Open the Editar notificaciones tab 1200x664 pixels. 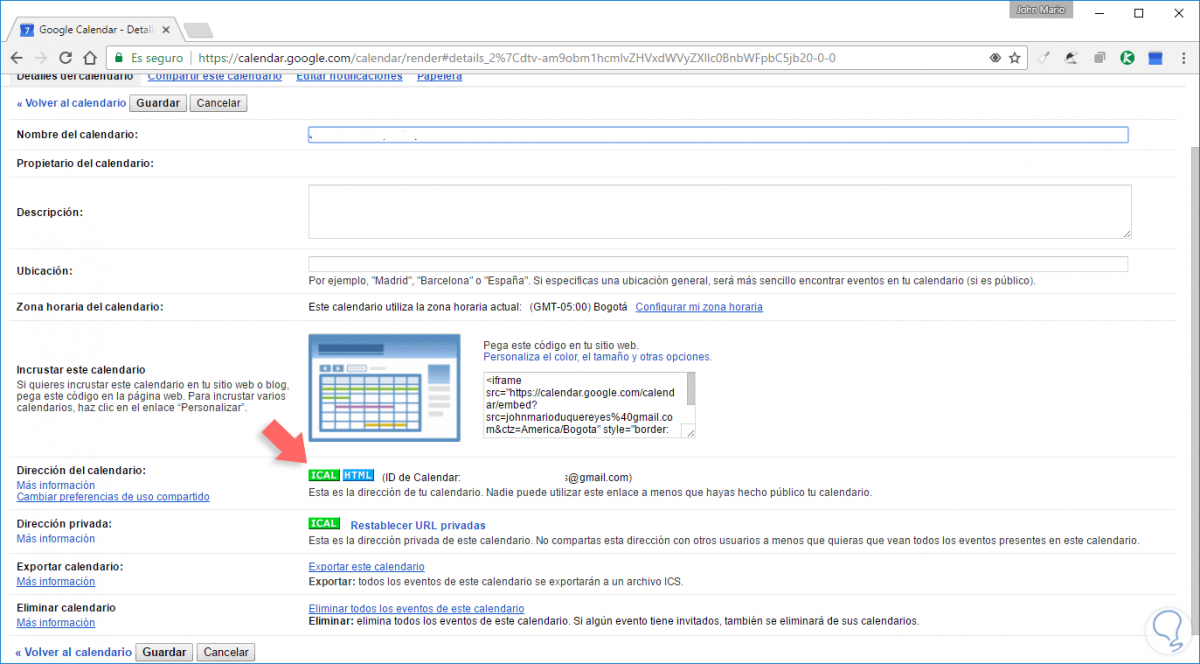[350, 76]
